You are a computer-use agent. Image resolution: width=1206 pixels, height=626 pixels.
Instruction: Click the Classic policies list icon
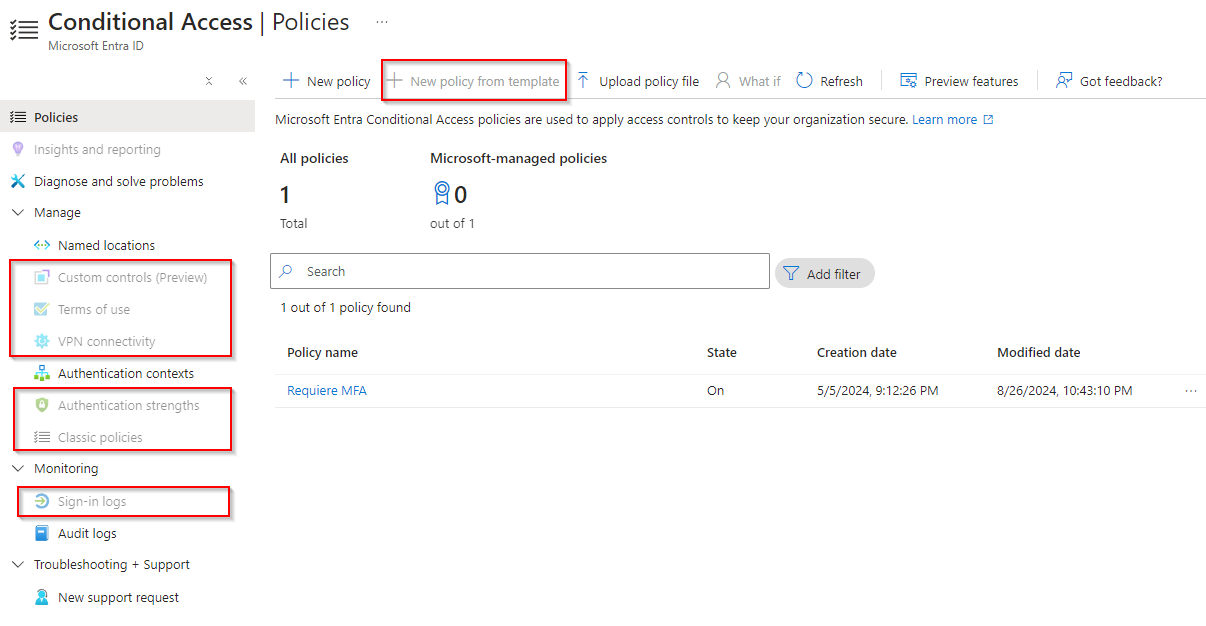point(42,437)
